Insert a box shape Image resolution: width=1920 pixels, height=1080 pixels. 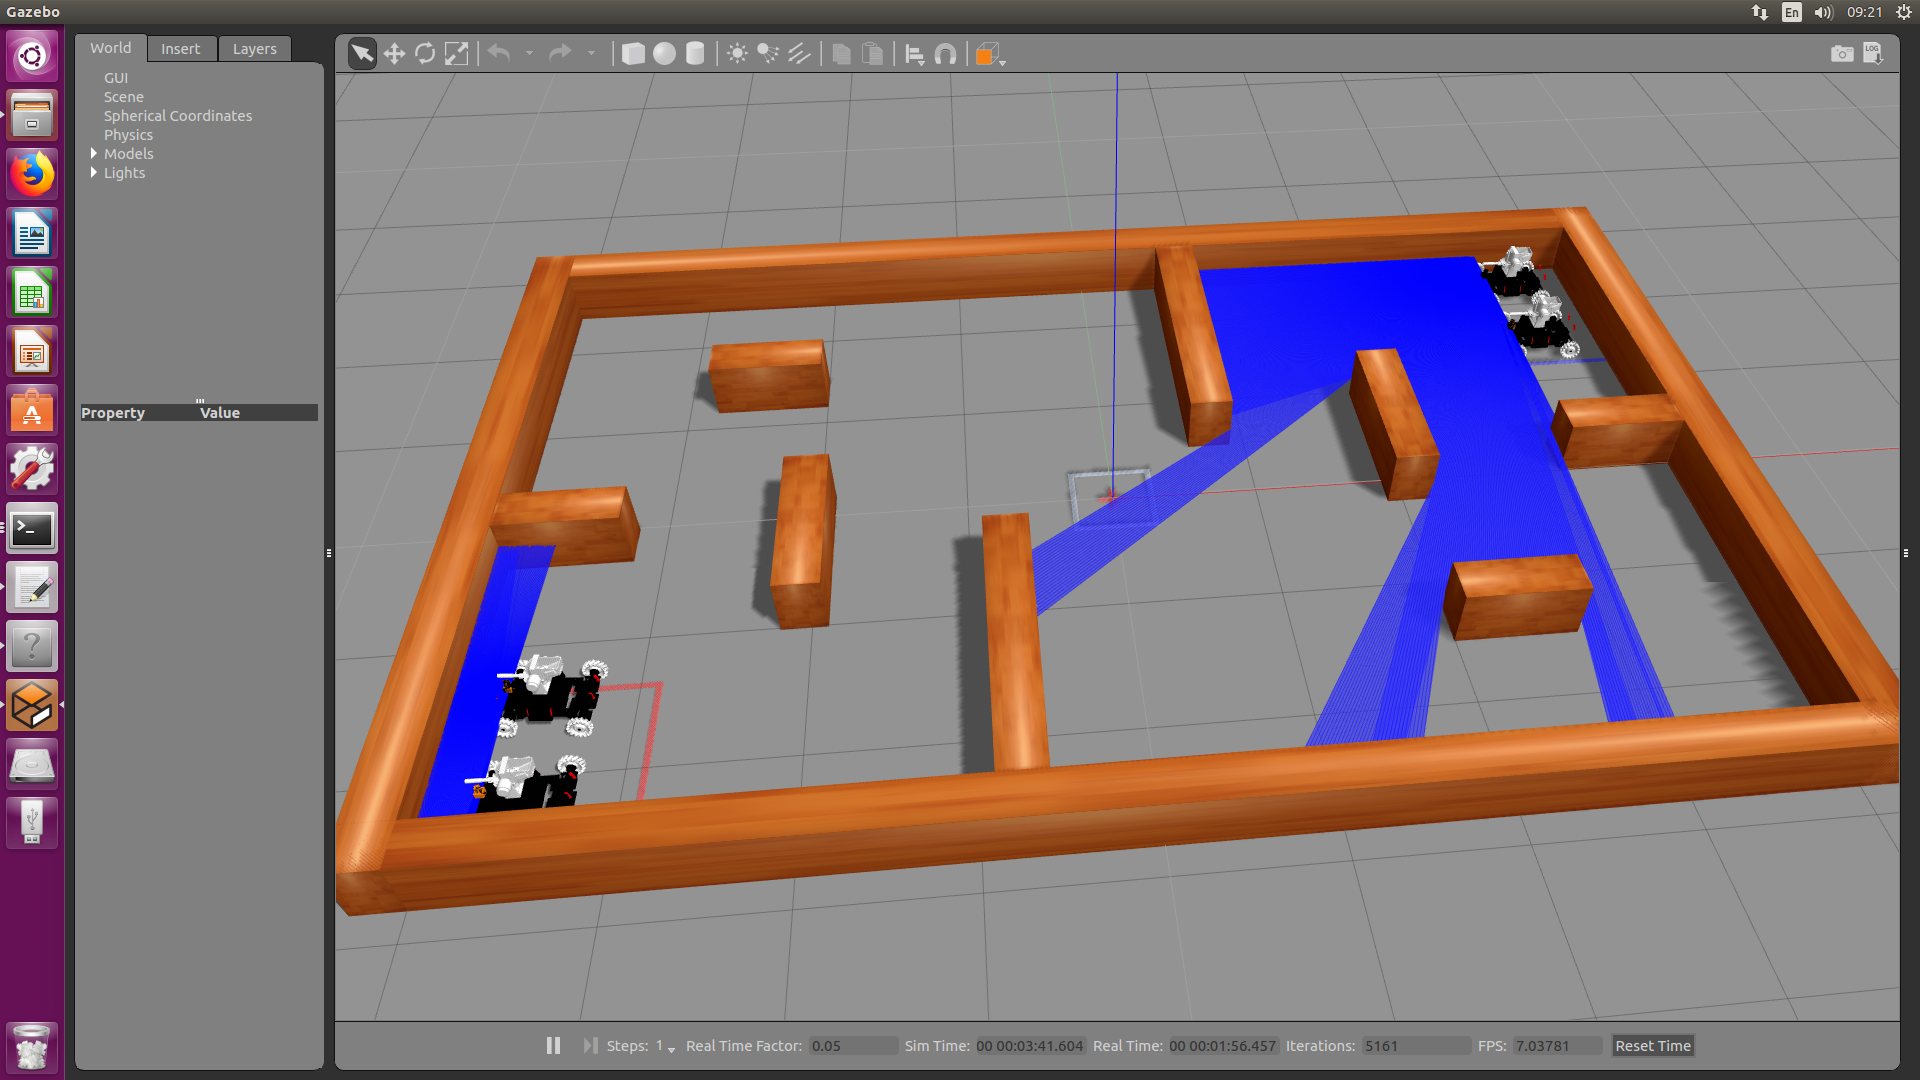633,53
